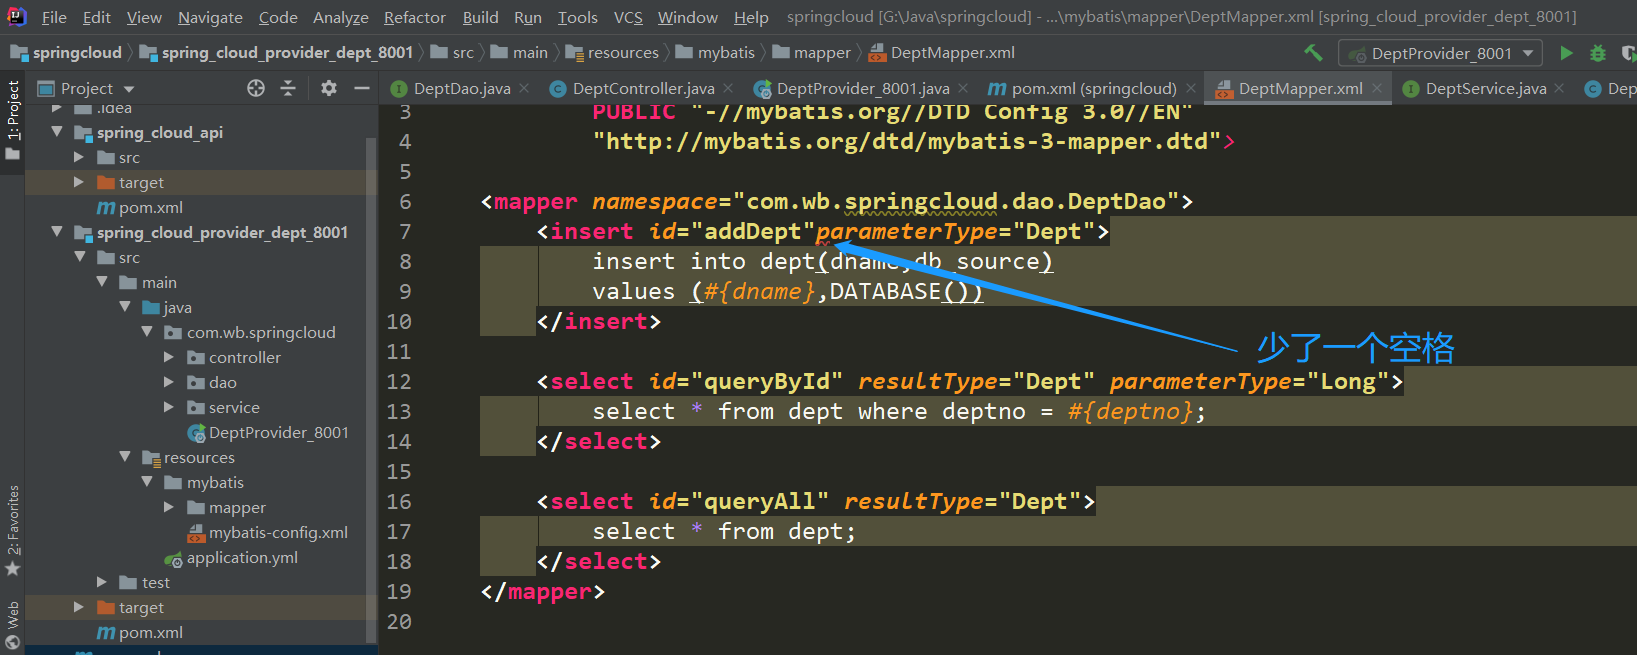The width and height of the screenshot is (1637, 655).
Task: Collapse the com.wb.springcloud package
Action: (147, 332)
